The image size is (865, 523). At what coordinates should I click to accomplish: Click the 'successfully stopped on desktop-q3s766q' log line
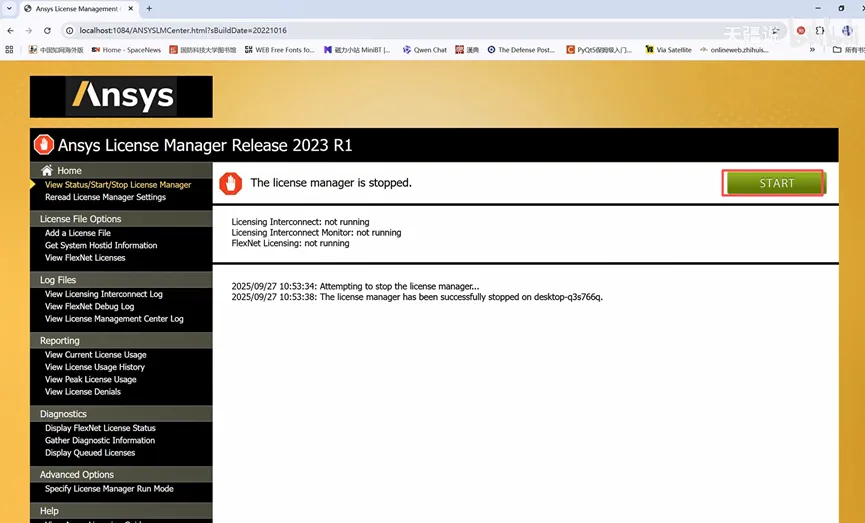(x=417, y=297)
